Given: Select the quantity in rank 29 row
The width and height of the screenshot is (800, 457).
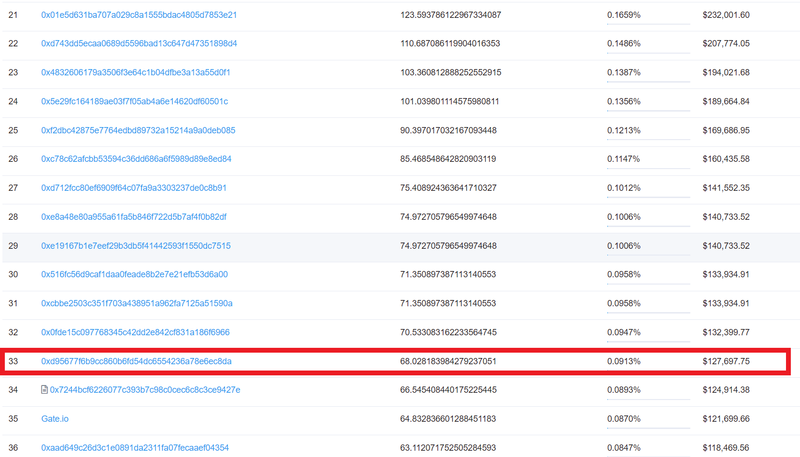Looking at the screenshot, I should point(448,246).
